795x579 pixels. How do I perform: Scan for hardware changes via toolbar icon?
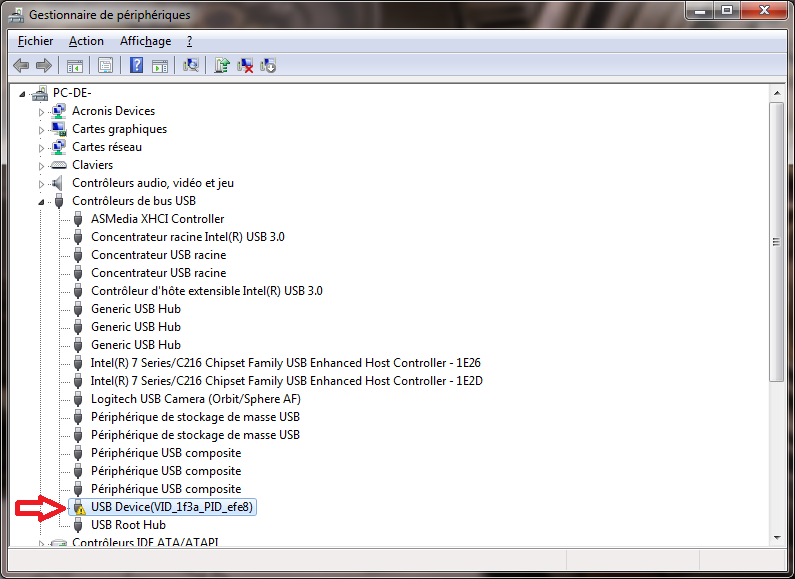point(191,65)
